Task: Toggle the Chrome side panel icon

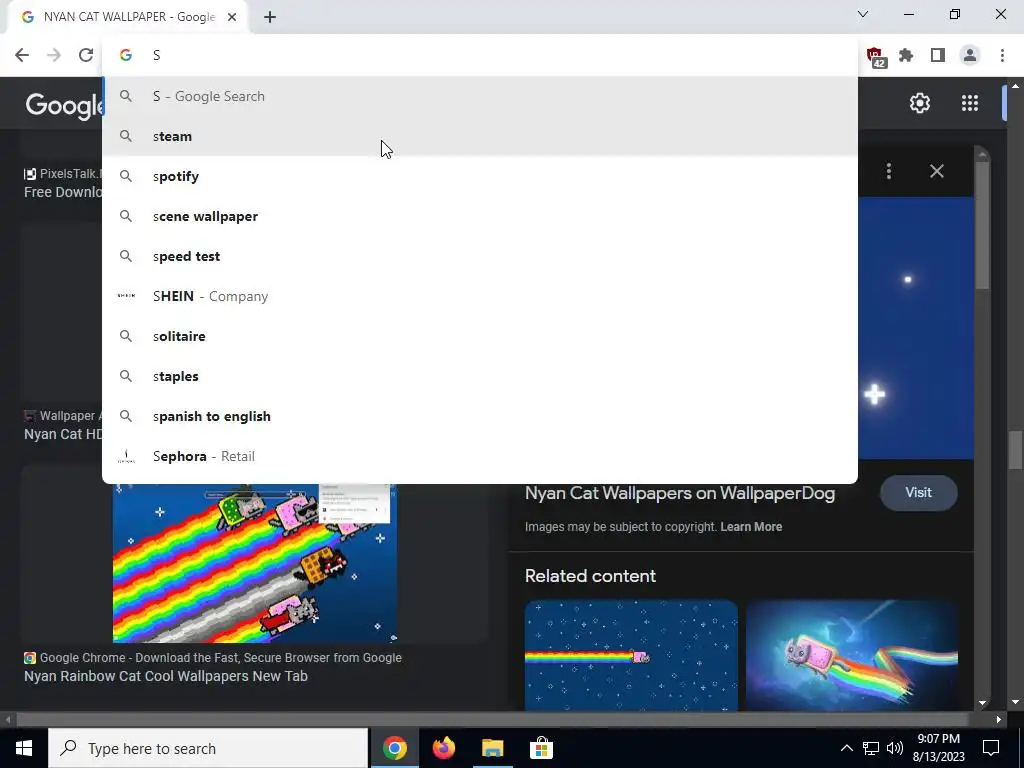Action: pyautogui.click(x=938, y=56)
